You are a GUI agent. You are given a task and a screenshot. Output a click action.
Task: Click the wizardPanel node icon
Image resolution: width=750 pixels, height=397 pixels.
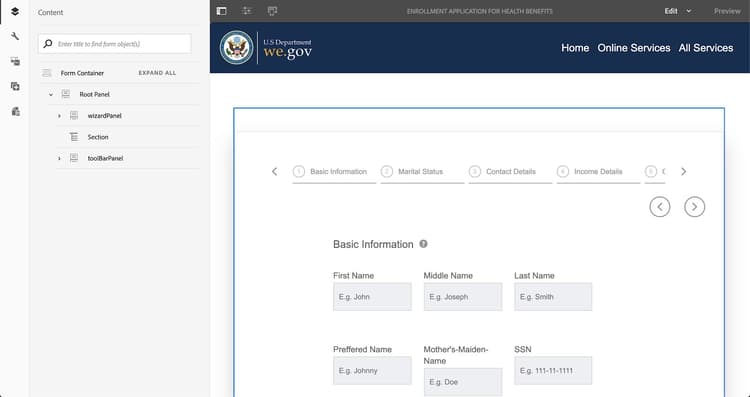pos(74,115)
